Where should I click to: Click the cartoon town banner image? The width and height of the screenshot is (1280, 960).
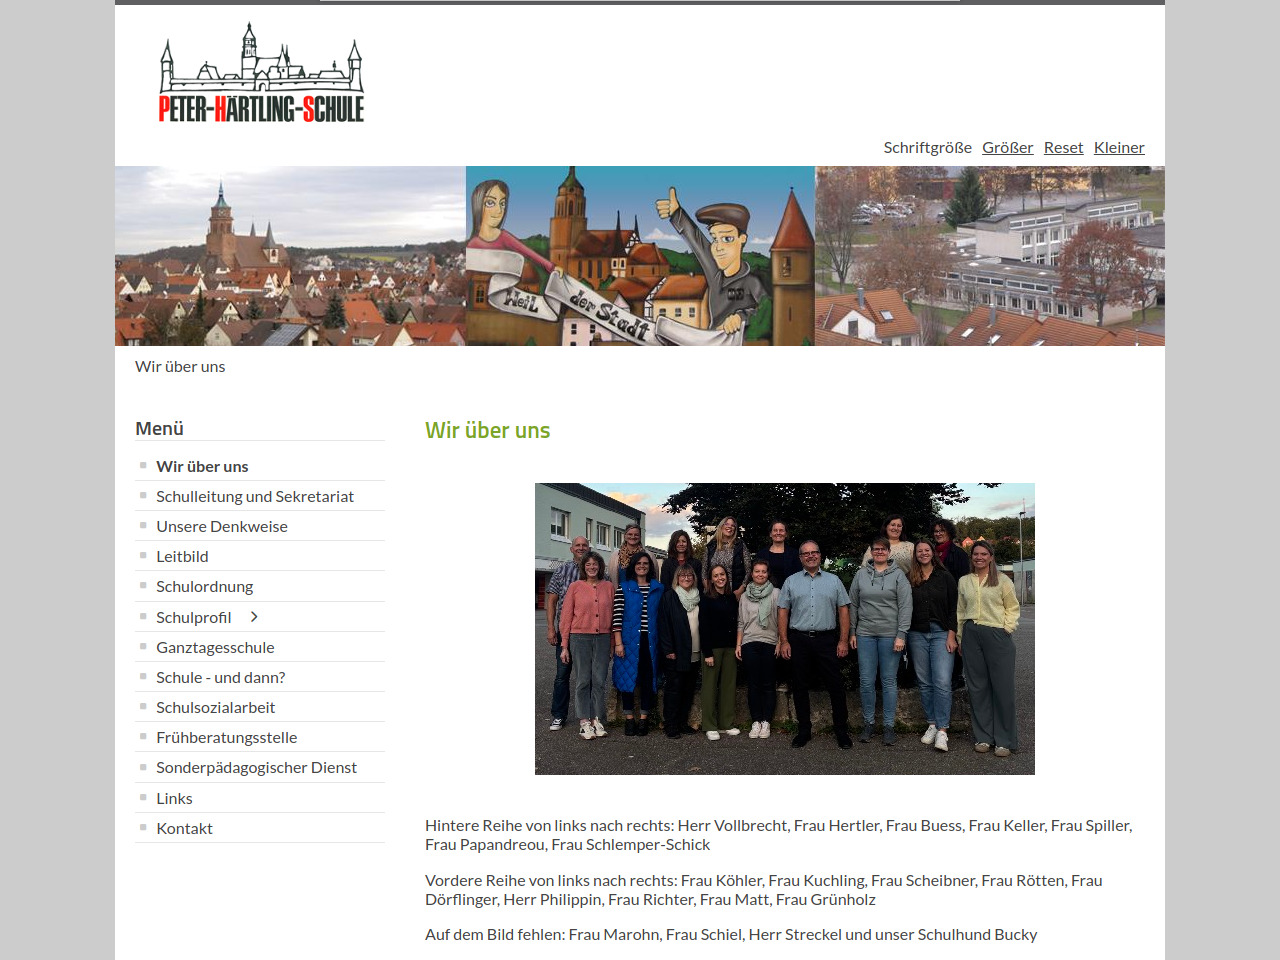(640, 256)
